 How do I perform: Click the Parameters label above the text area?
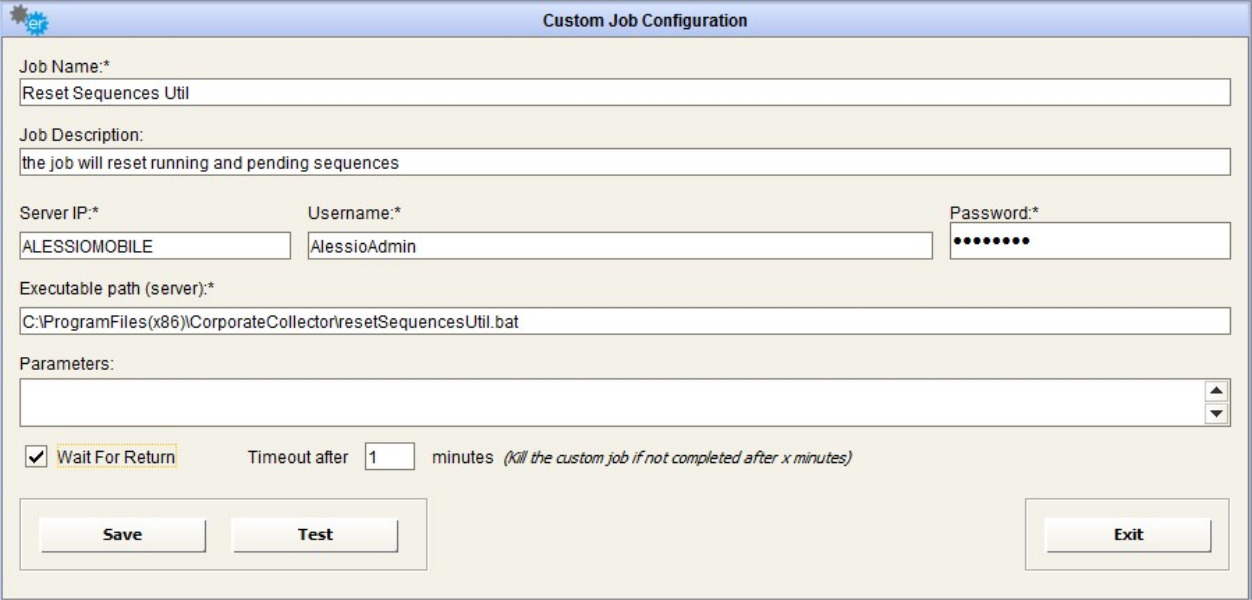tap(67, 364)
